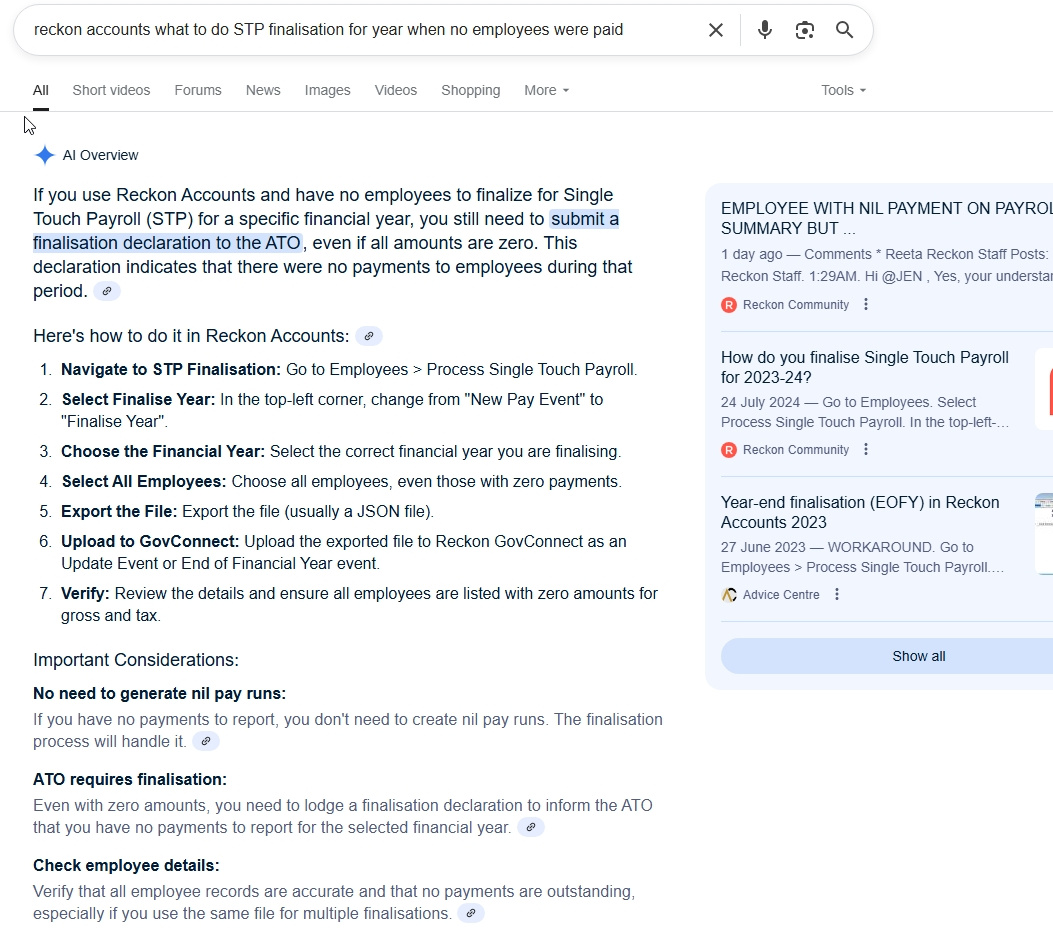1053x932 pixels.
Task: Select the All results tab
Action: click(x=41, y=91)
